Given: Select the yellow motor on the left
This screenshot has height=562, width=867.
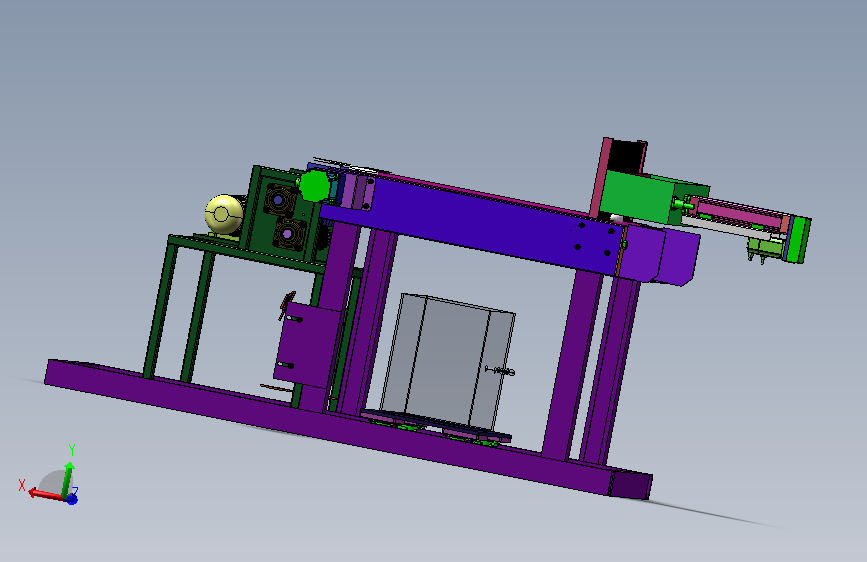Looking at the screenshot, I should [222, 215].
